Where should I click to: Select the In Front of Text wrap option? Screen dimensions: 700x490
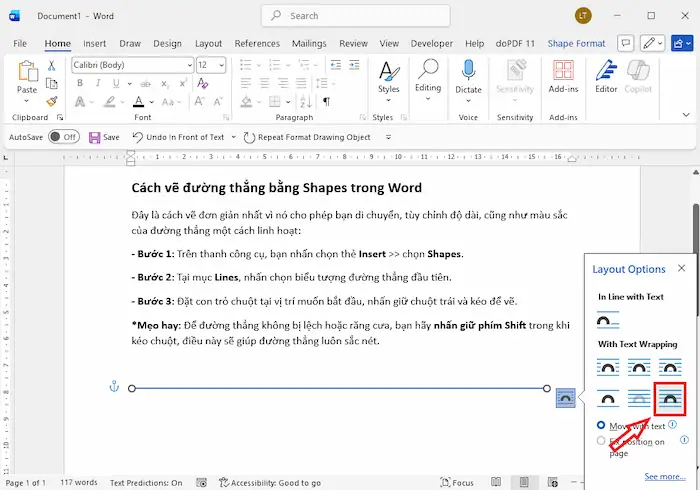coord(670,398)
